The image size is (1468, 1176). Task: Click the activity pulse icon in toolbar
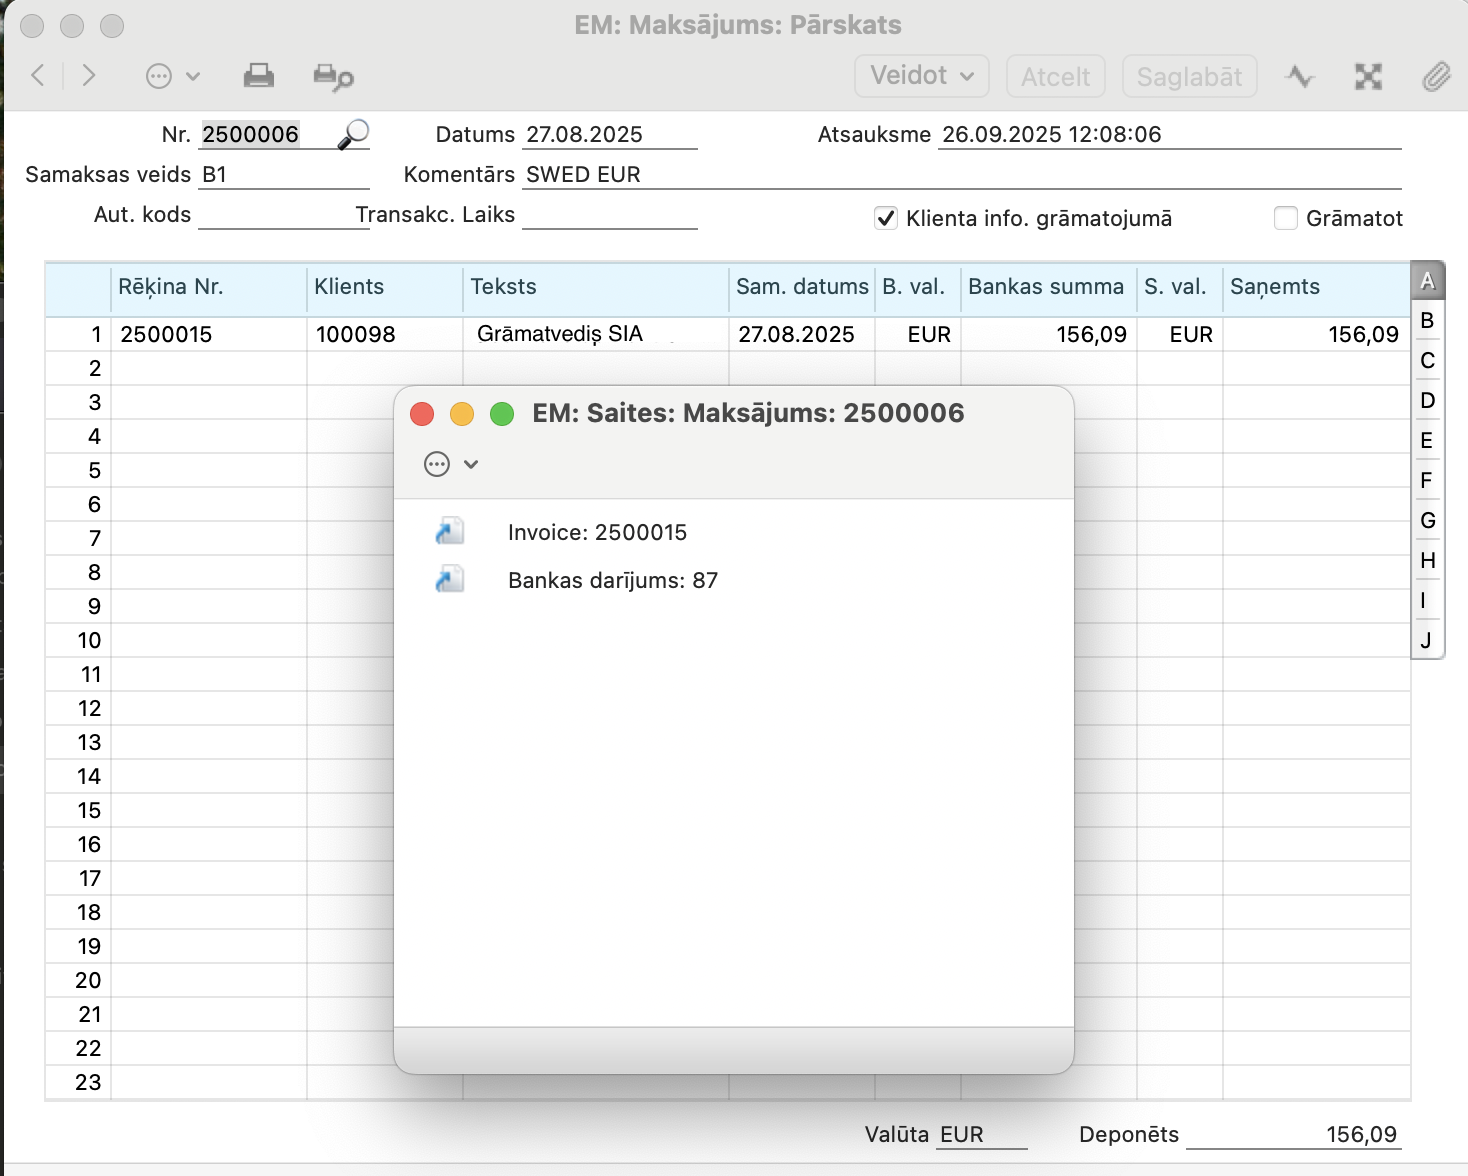click(x=1300, y=77)
